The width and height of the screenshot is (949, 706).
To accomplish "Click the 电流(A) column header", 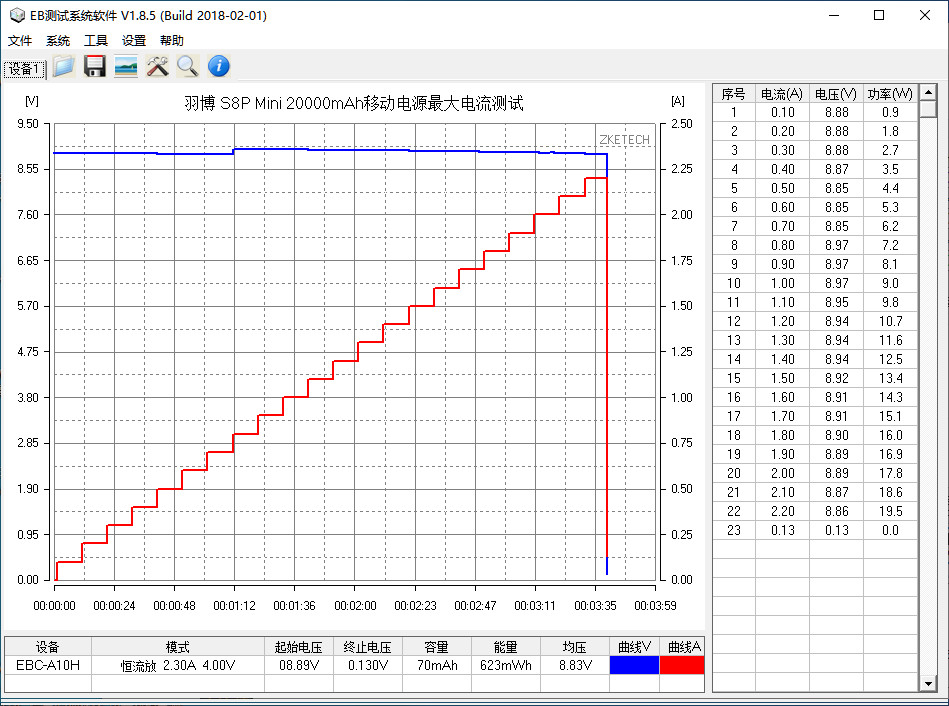I will click(782, 94).
